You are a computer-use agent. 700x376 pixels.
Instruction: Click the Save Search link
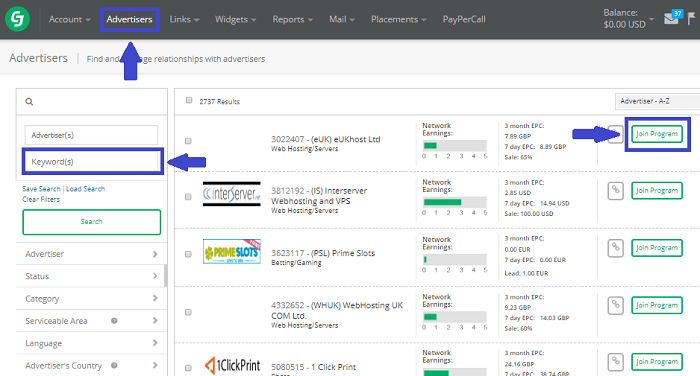(41, 189)
